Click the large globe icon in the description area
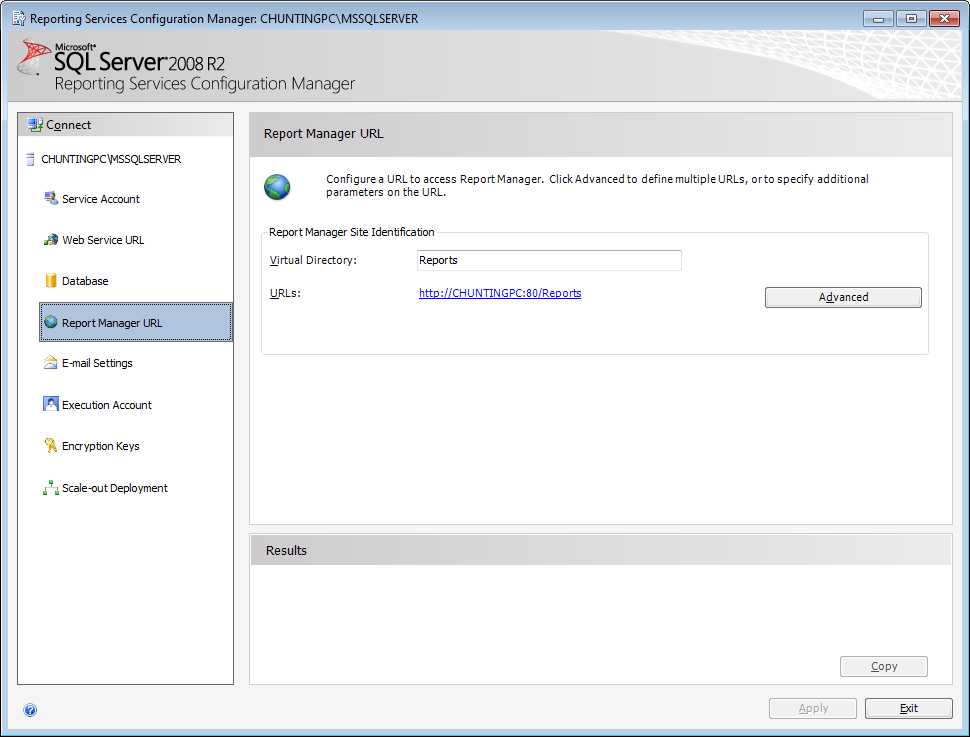 (277, 187)
